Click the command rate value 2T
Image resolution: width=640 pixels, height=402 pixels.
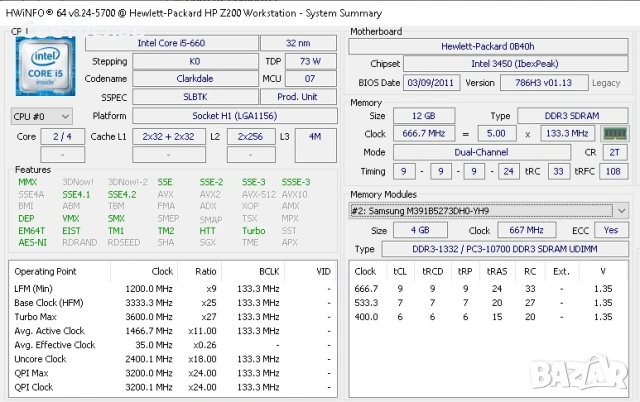click(615, 153)
